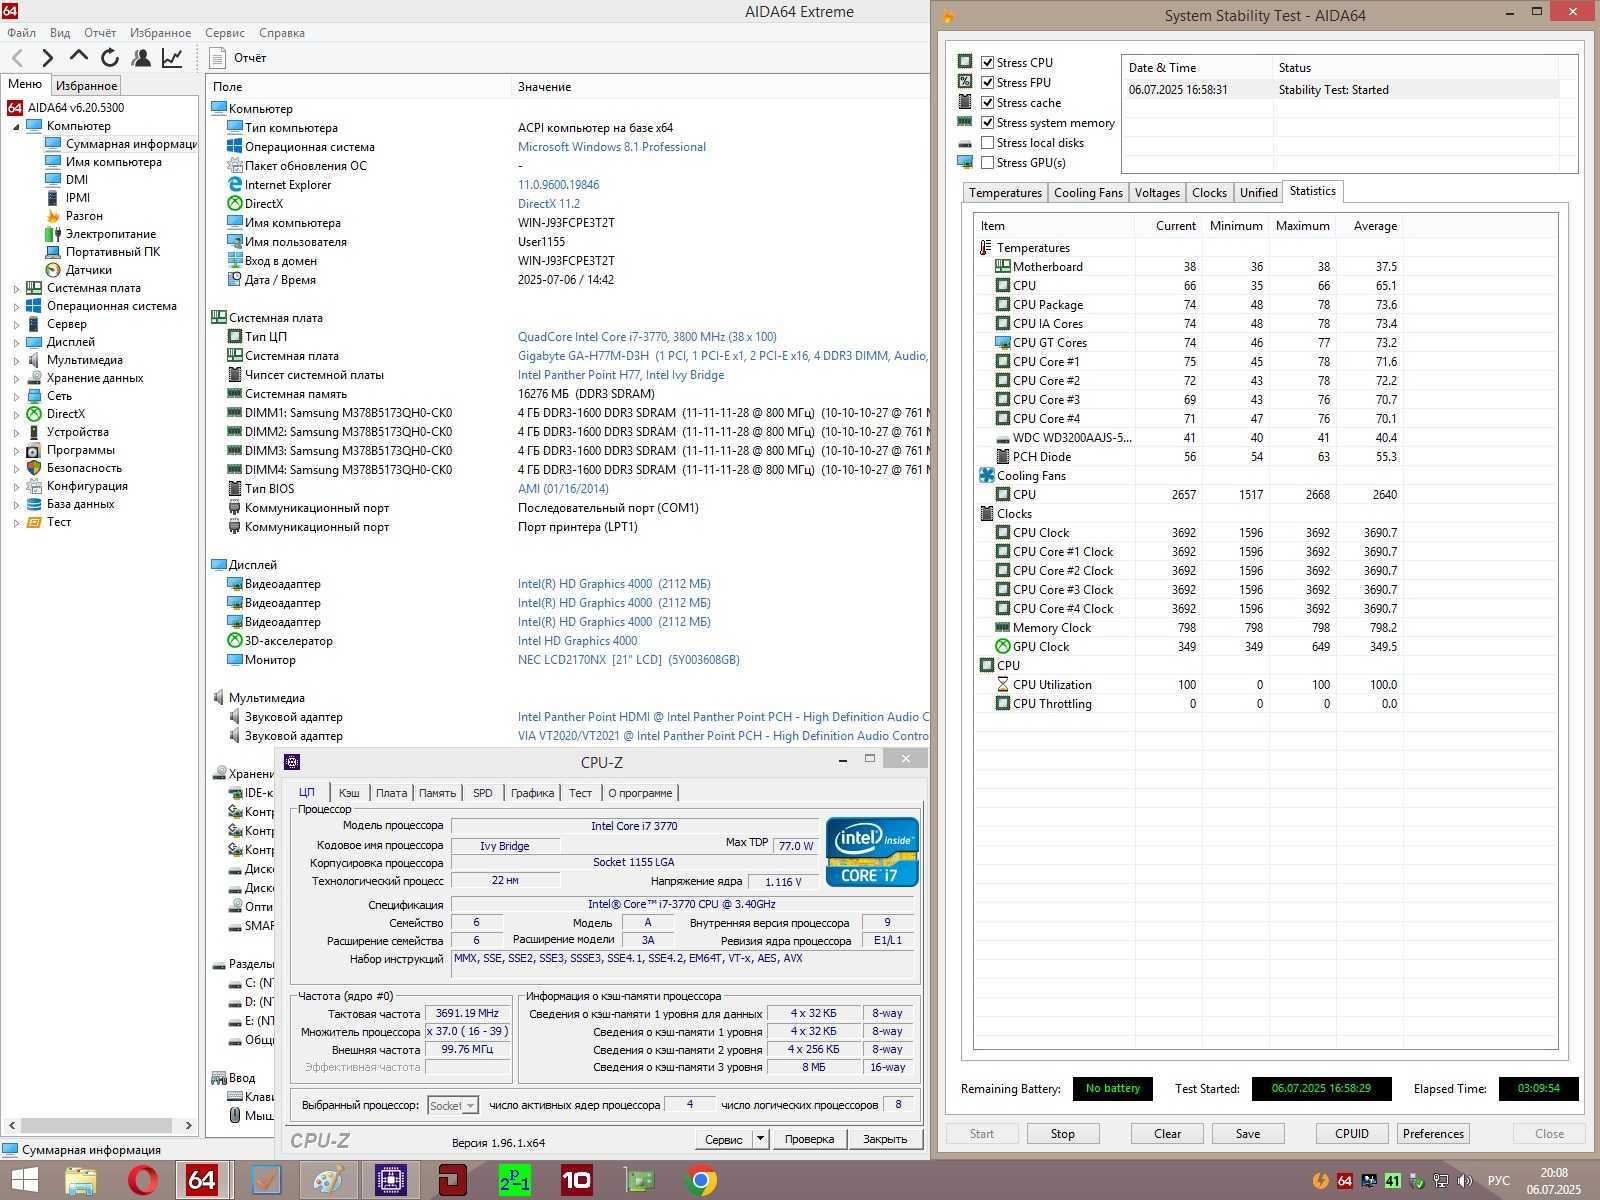This screenshot has height=1200, width=1600.
Task: Click the up-level arrow in AIDA64 toolbar
Action: [79, 57]
